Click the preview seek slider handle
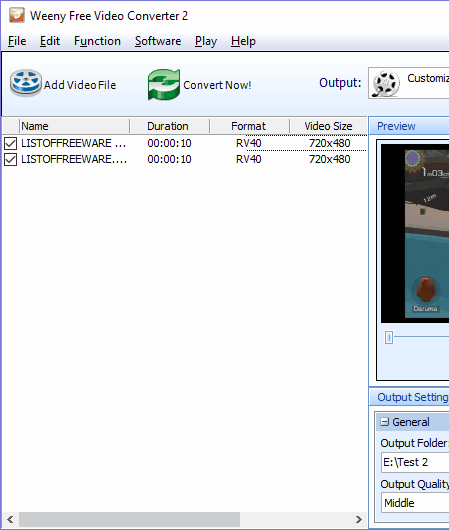This screenshot has width=449, height=530. [x=389, y=337]
